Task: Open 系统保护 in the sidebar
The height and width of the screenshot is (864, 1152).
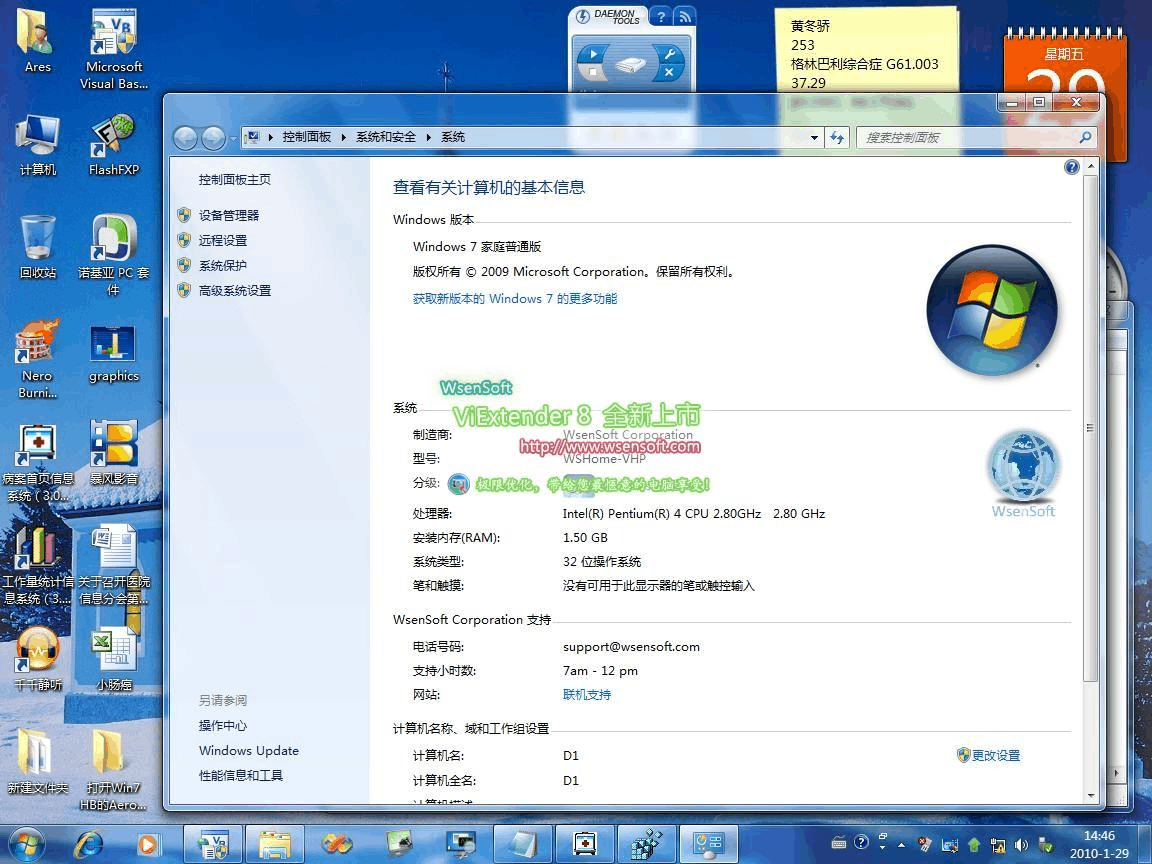Action: point(223,265)
